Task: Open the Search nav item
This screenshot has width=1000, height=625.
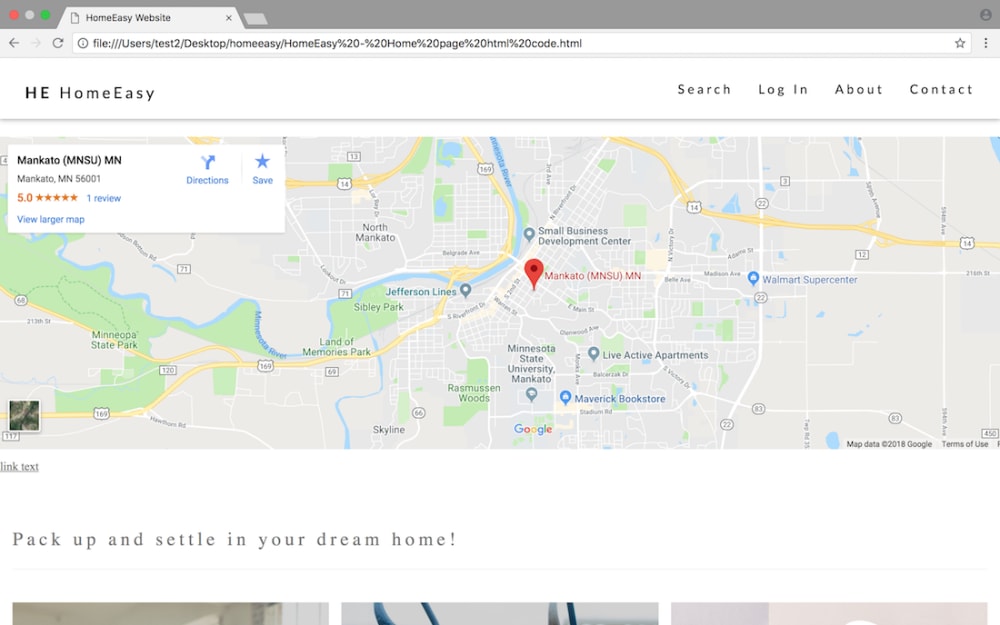Action: 704,90
